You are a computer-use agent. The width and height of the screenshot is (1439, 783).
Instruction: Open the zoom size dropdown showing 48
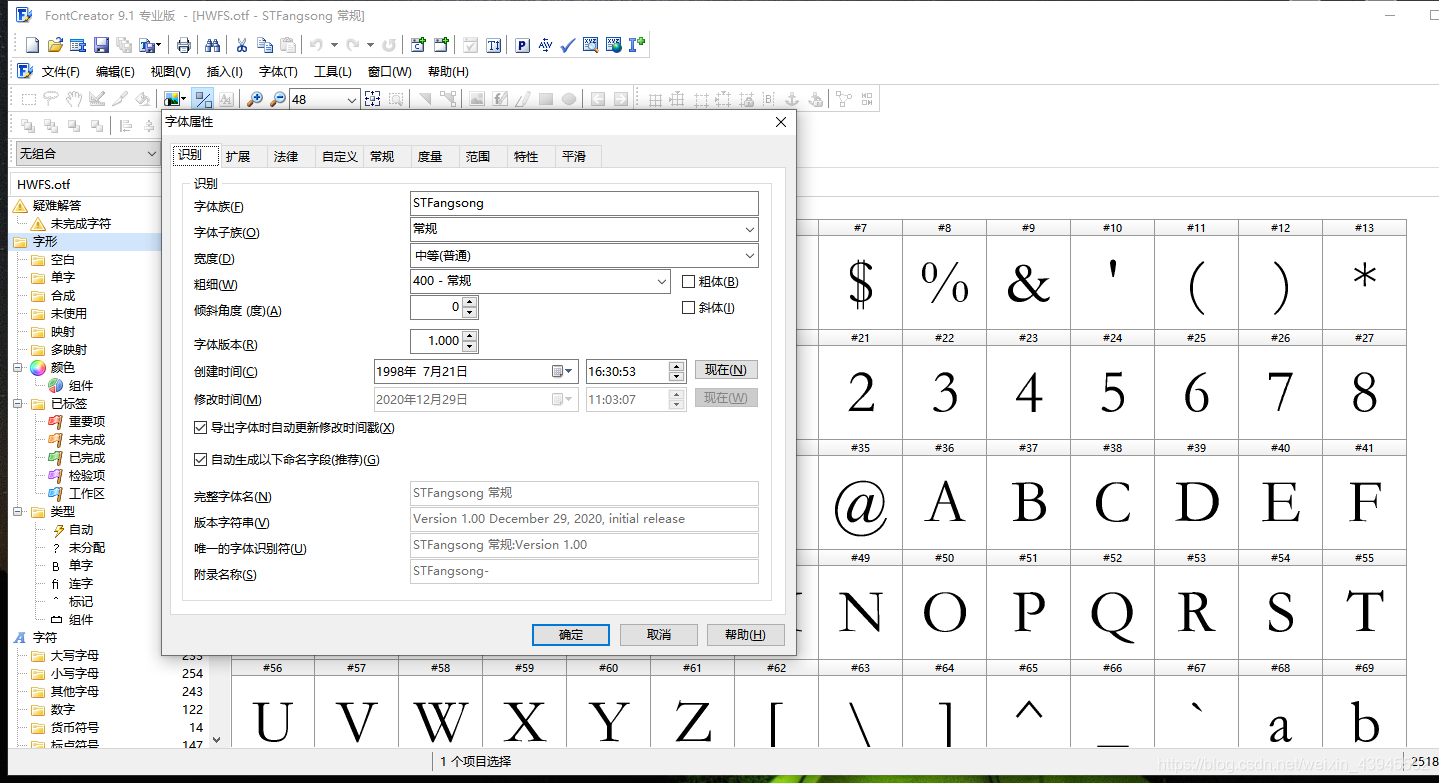point(351,99)
